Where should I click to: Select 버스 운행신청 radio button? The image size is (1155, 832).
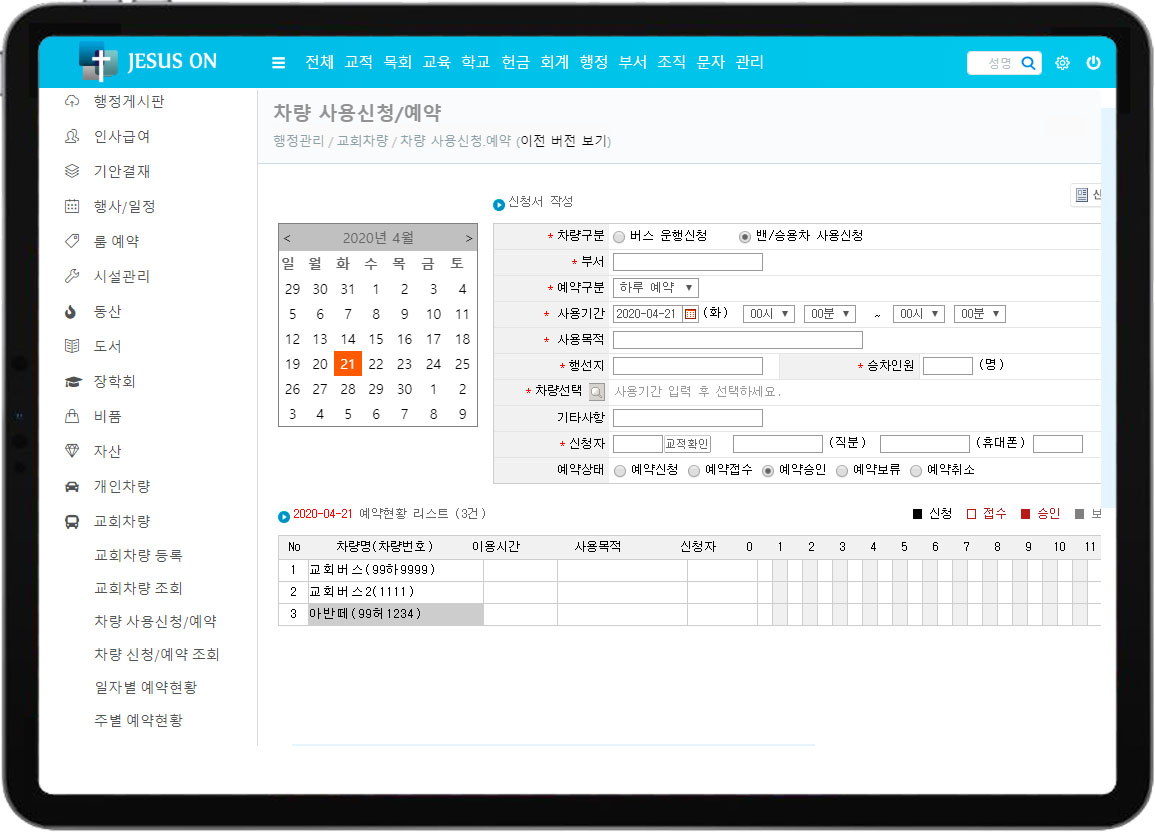[x=619, y=237]
